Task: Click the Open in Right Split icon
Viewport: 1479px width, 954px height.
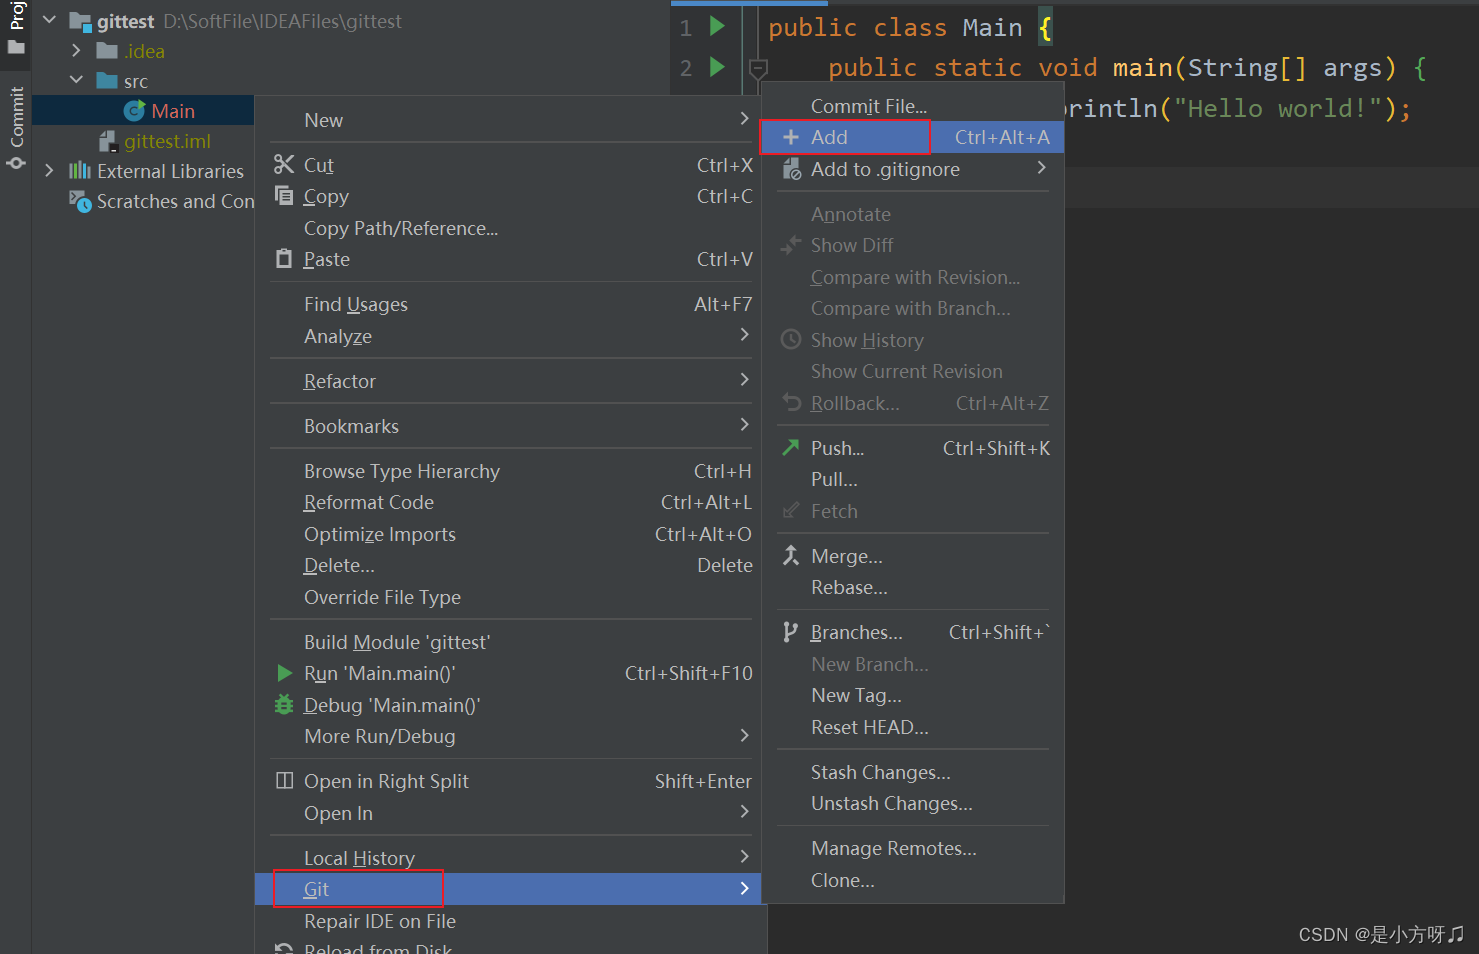Action: (284, 780)
